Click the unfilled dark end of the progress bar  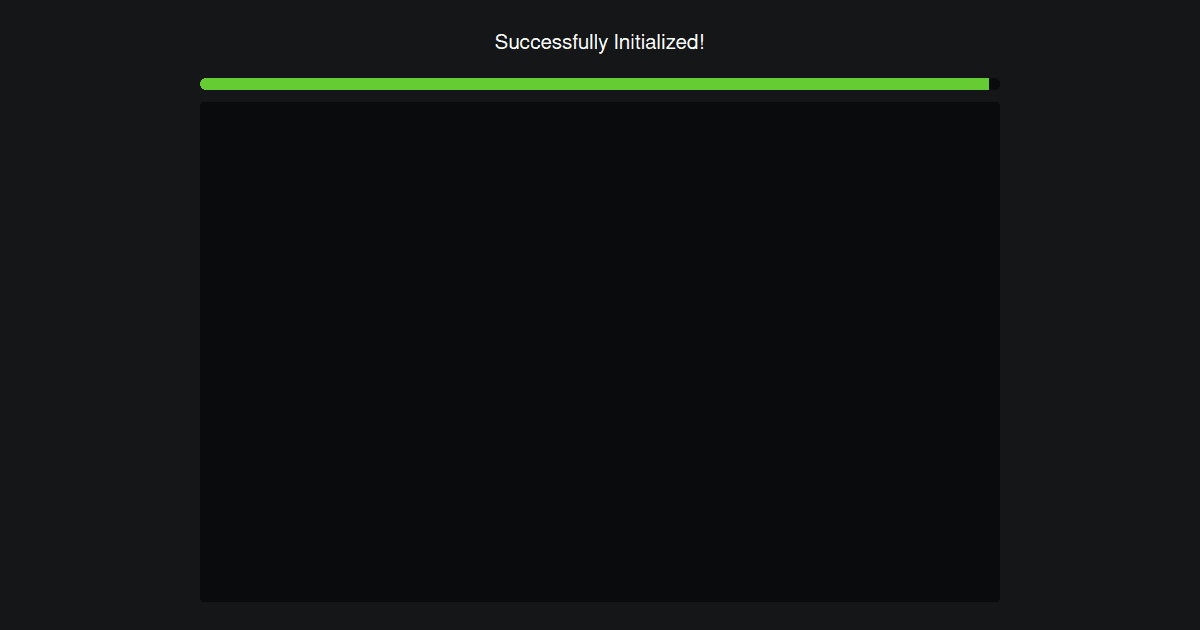[995, 84]
